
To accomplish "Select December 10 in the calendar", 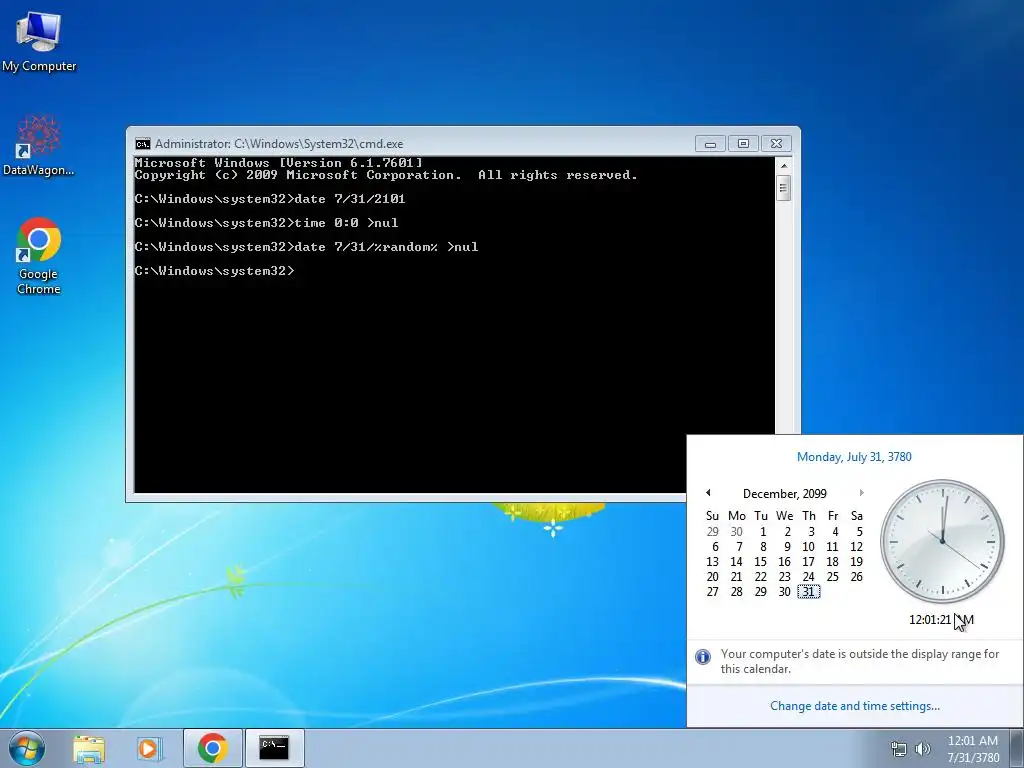I will pos(808,547).
